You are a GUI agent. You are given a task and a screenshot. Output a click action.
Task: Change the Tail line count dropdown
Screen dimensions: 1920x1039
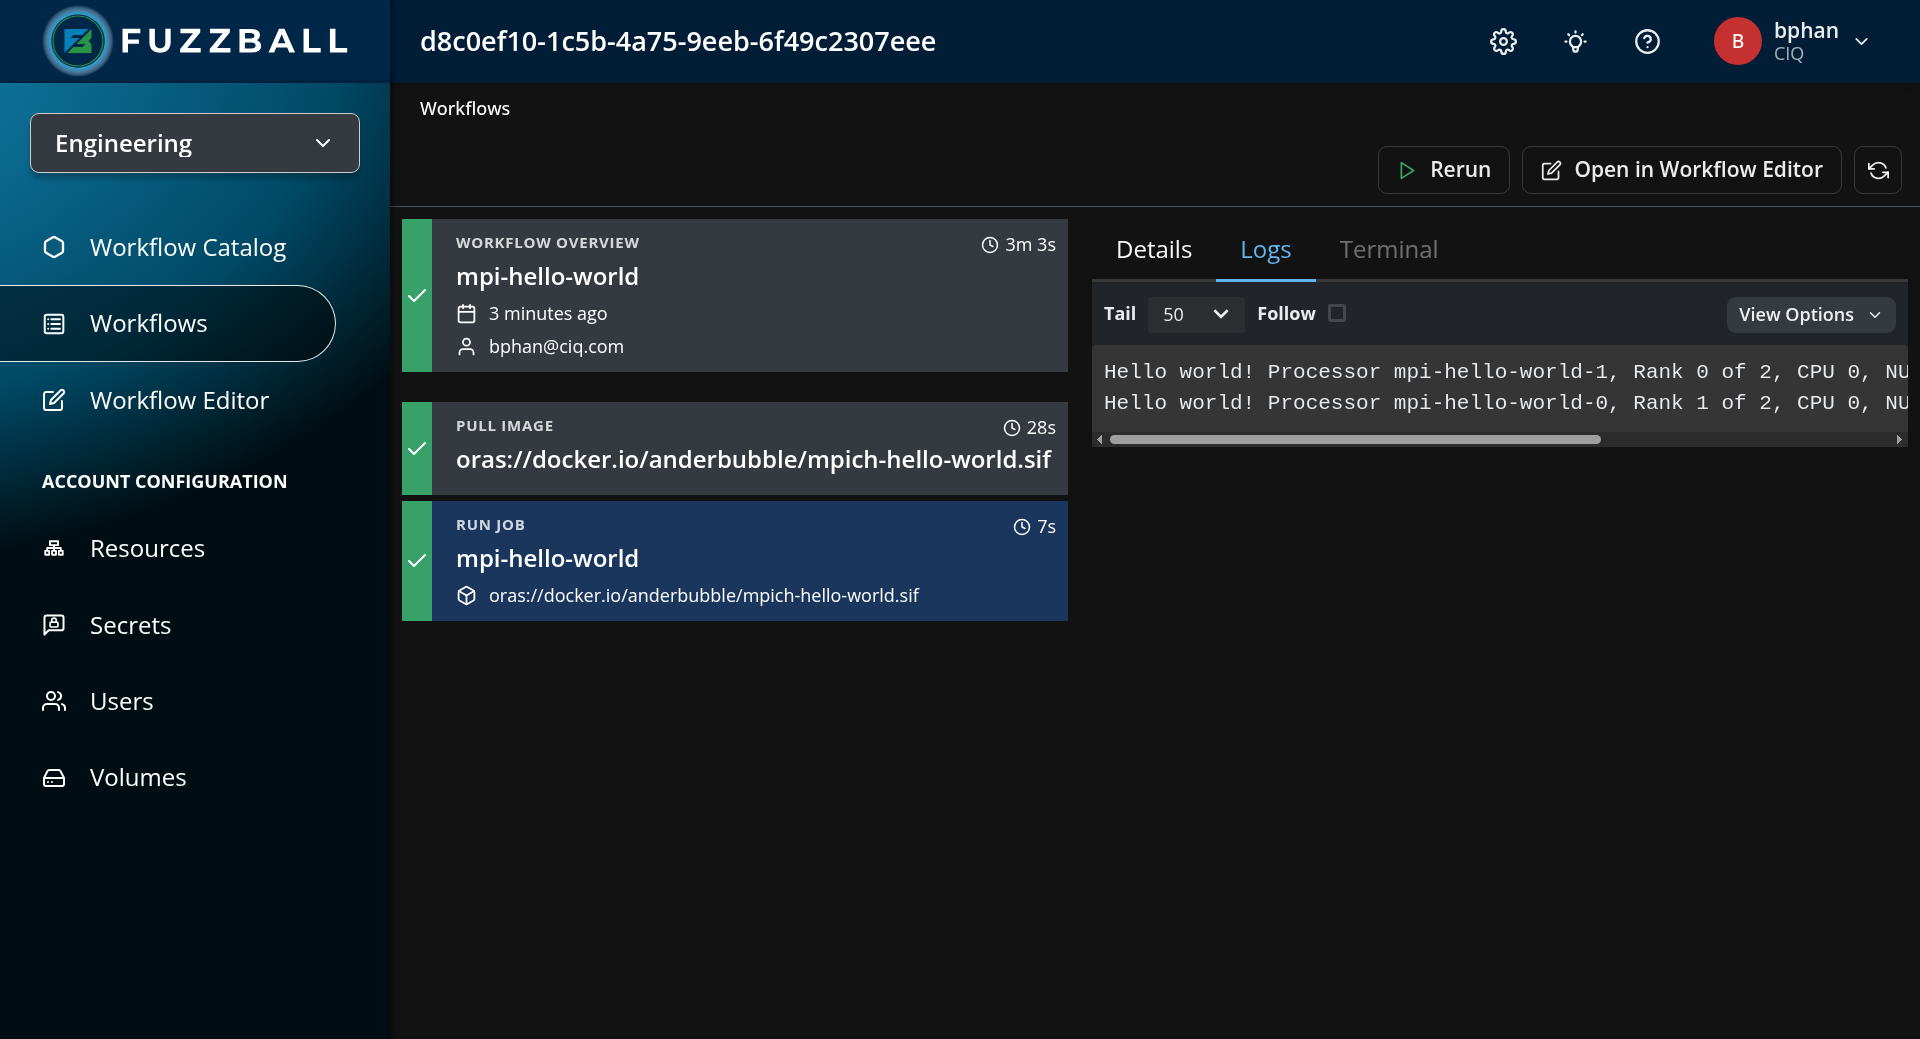pos(1195,314)
